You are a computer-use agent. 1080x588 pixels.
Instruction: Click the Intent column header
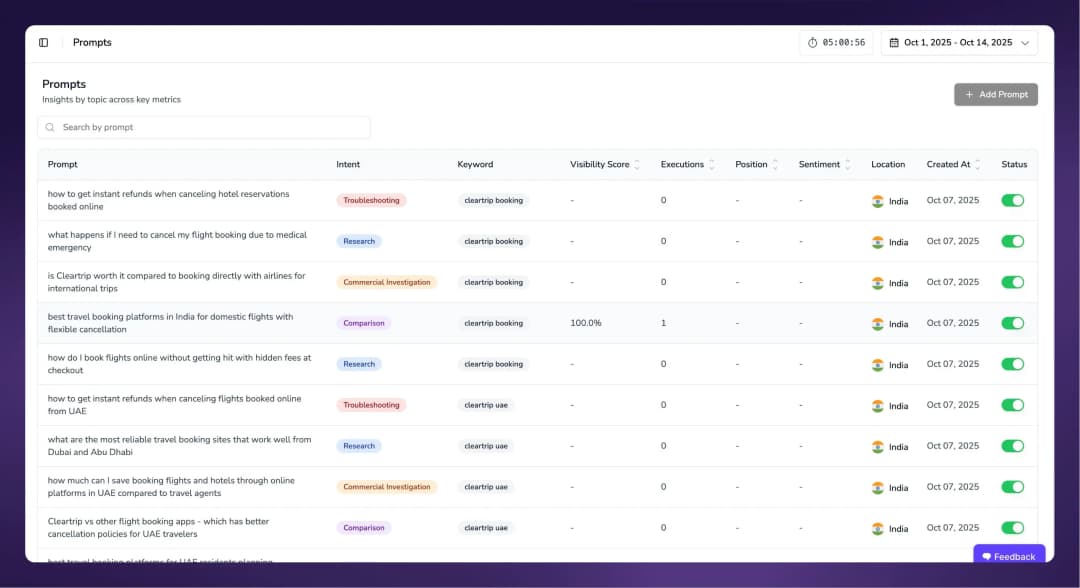coord(348,165)
